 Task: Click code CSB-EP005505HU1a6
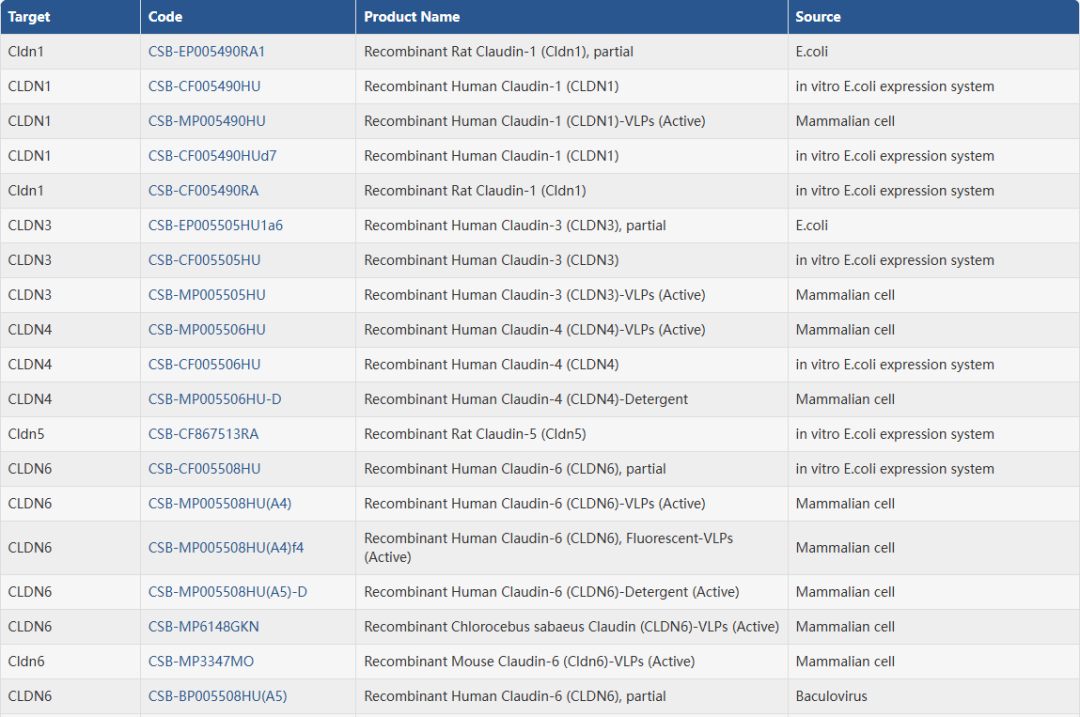pyautogui.click(x=215, y=226)
